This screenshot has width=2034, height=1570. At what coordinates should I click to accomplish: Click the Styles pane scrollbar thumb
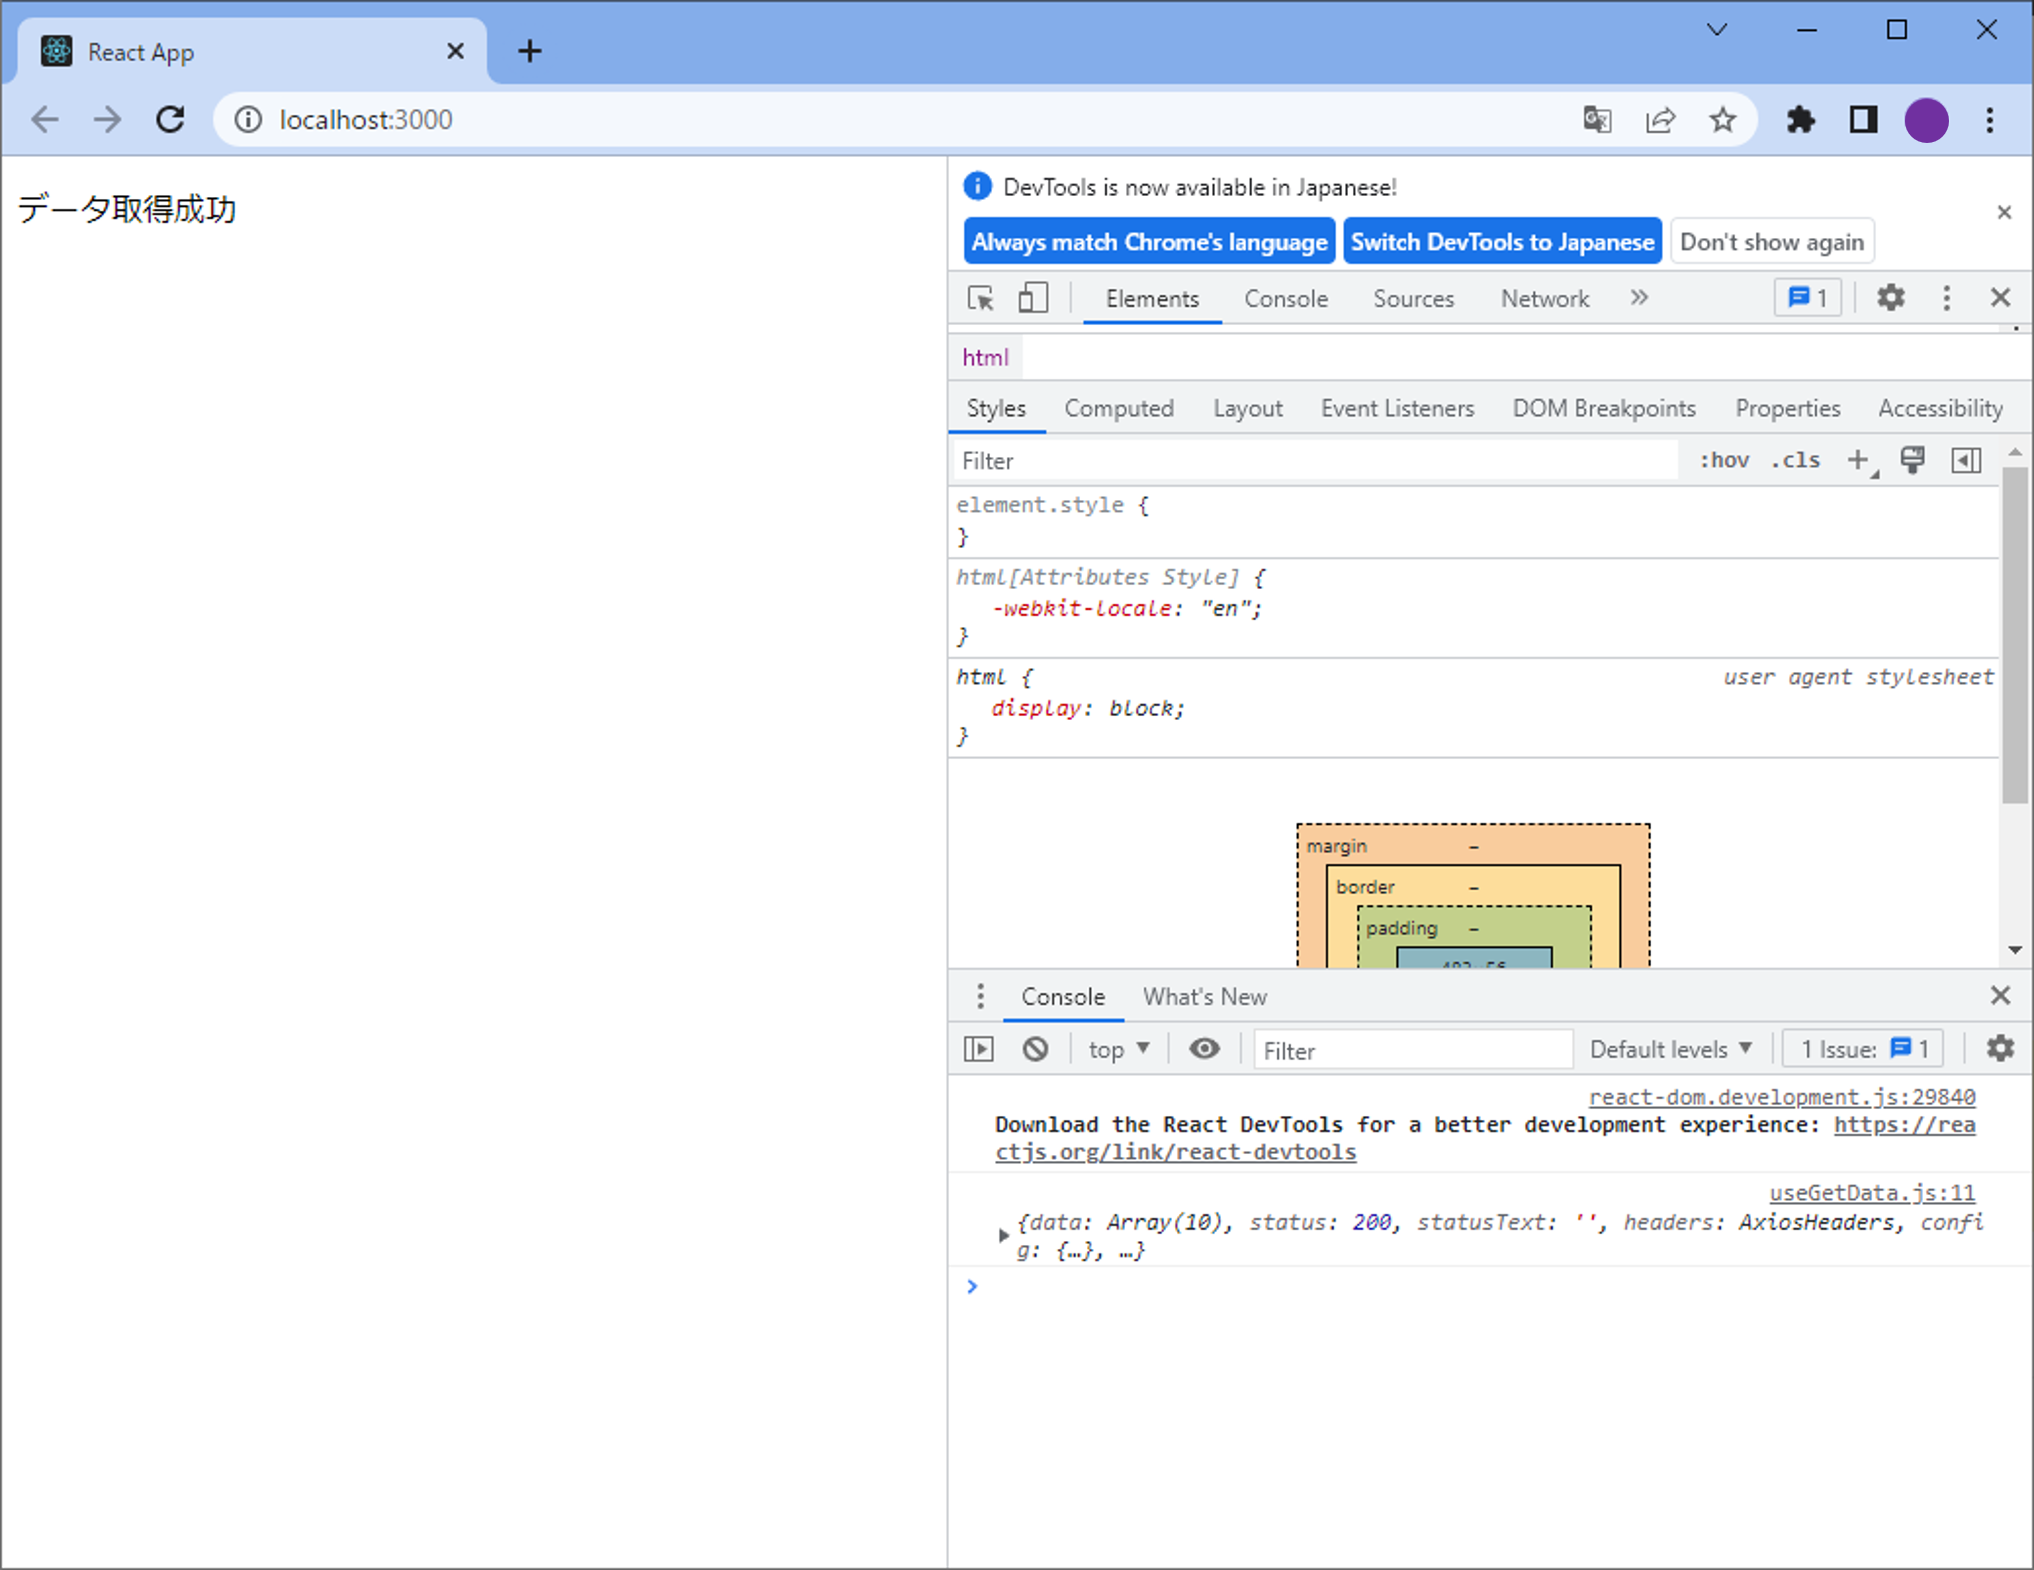coord(2014,635)
